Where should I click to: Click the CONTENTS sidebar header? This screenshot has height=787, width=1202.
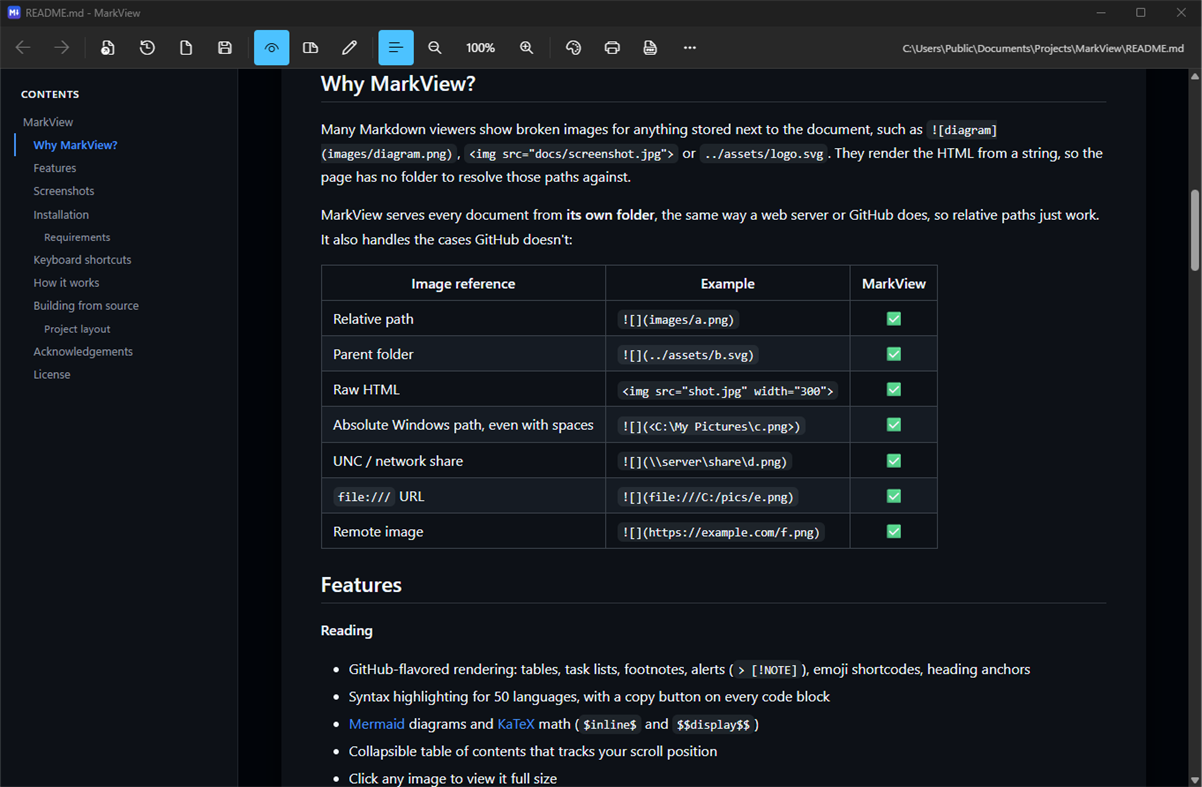coord(50,95)
